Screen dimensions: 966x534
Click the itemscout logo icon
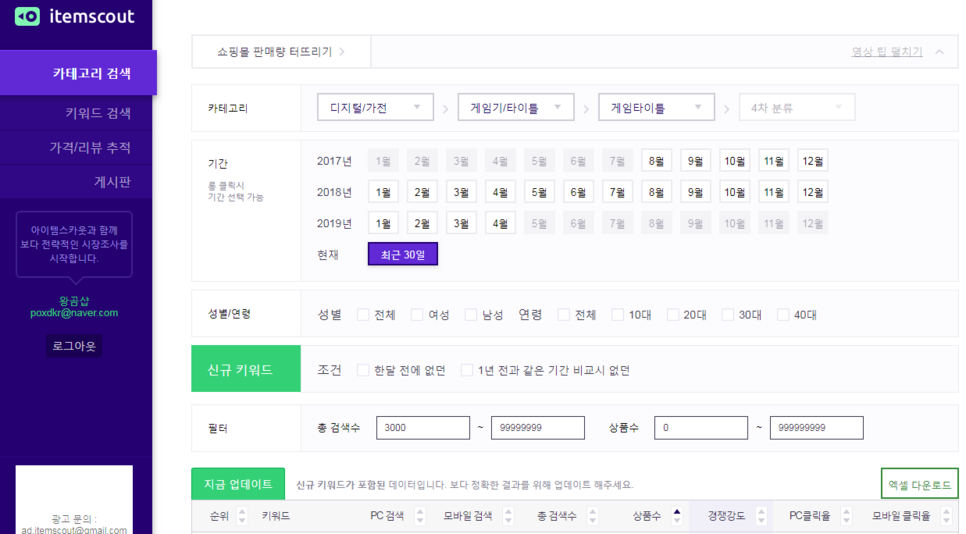click(27, 17)
